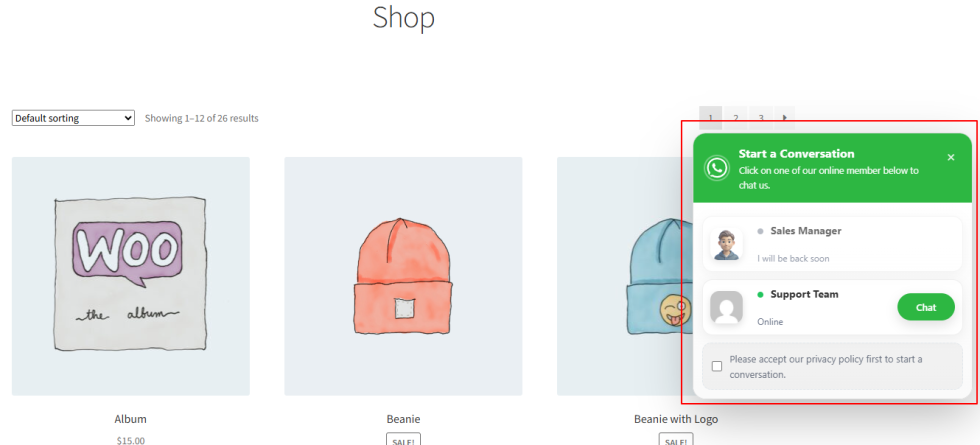Viewport: 980px width, 445px height.
Task: Open the Album product title link
Action: pos(131,419)
